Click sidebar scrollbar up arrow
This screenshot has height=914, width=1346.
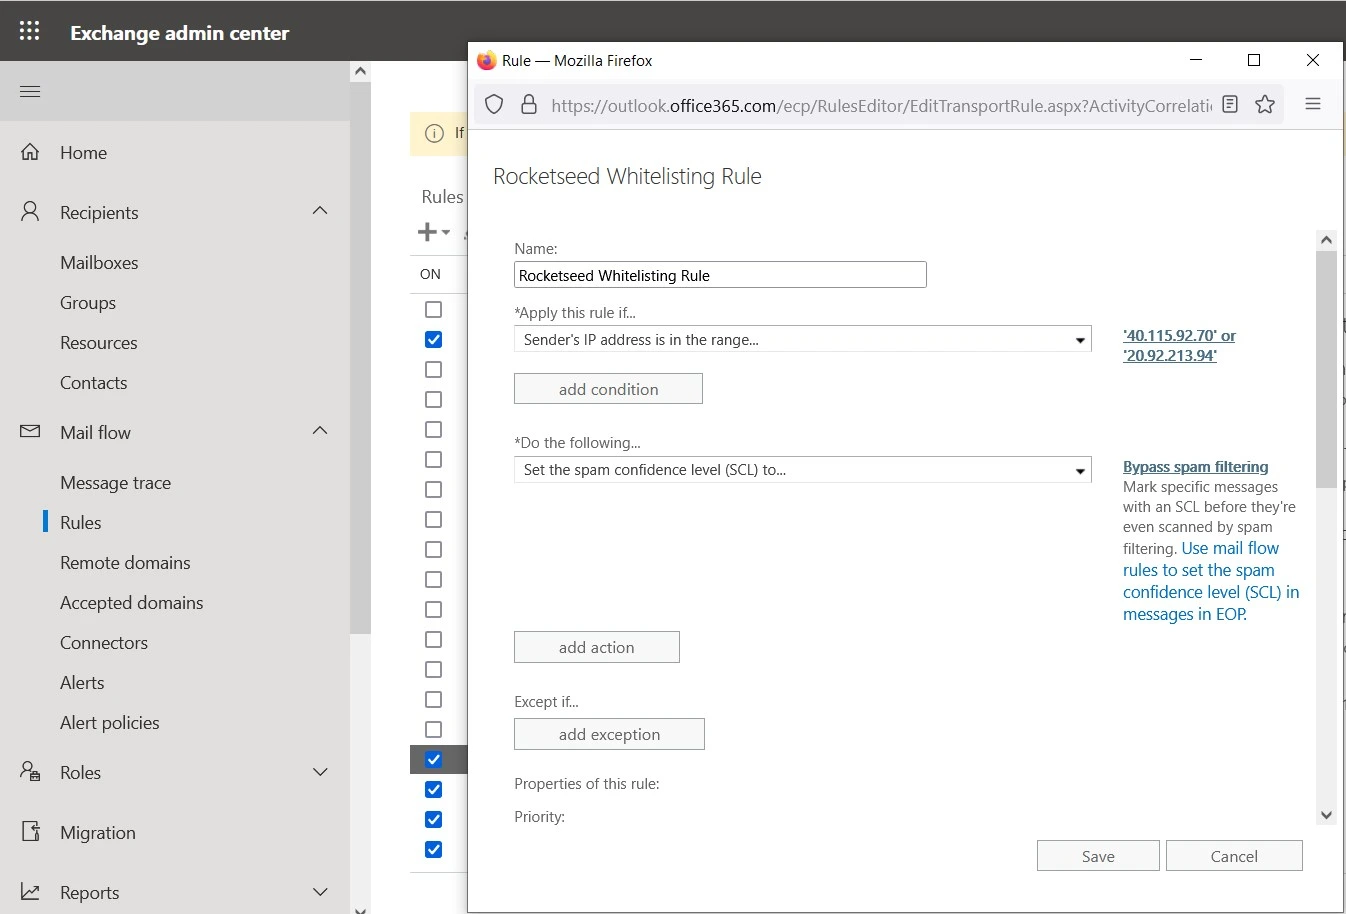click(360, 71)
